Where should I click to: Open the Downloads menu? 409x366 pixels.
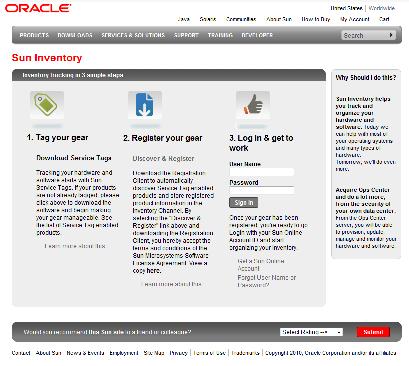75,35
